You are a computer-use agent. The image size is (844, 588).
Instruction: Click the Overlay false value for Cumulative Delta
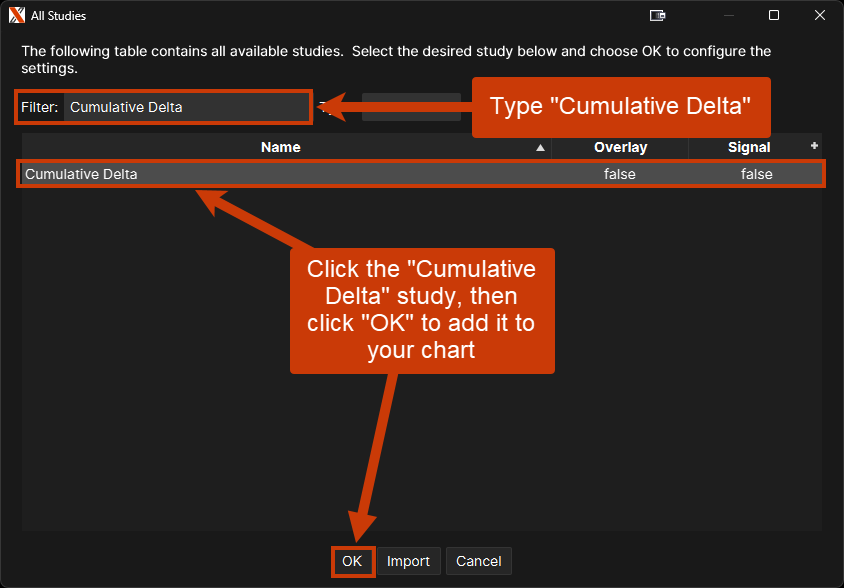pyautogui.click(x=620, y=174)
